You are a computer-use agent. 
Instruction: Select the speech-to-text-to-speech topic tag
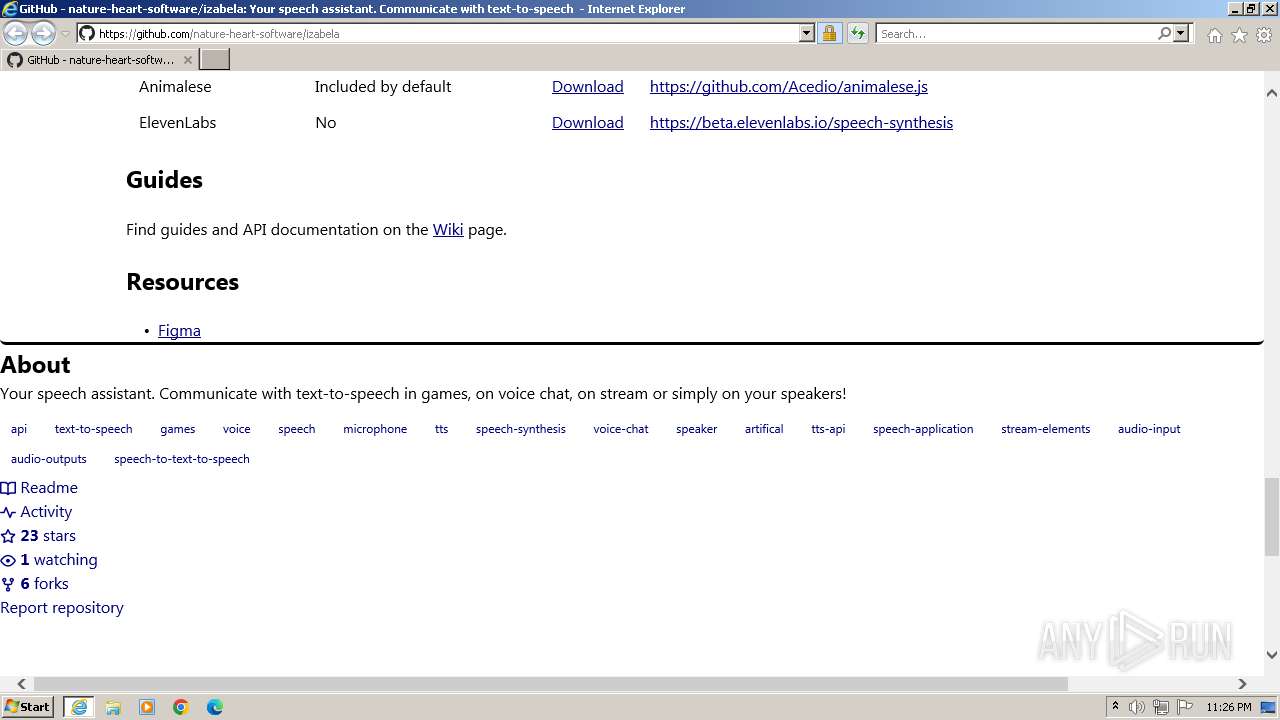(182, 459)
